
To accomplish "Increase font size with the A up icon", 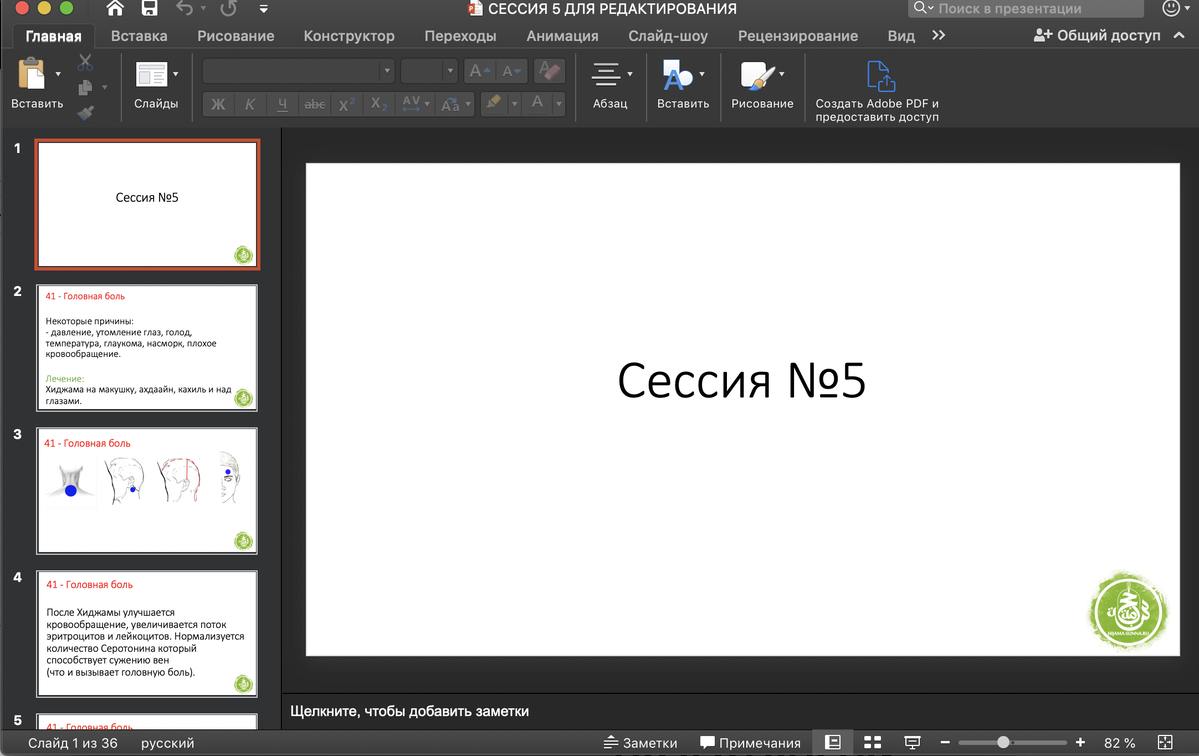I will 479,70.
